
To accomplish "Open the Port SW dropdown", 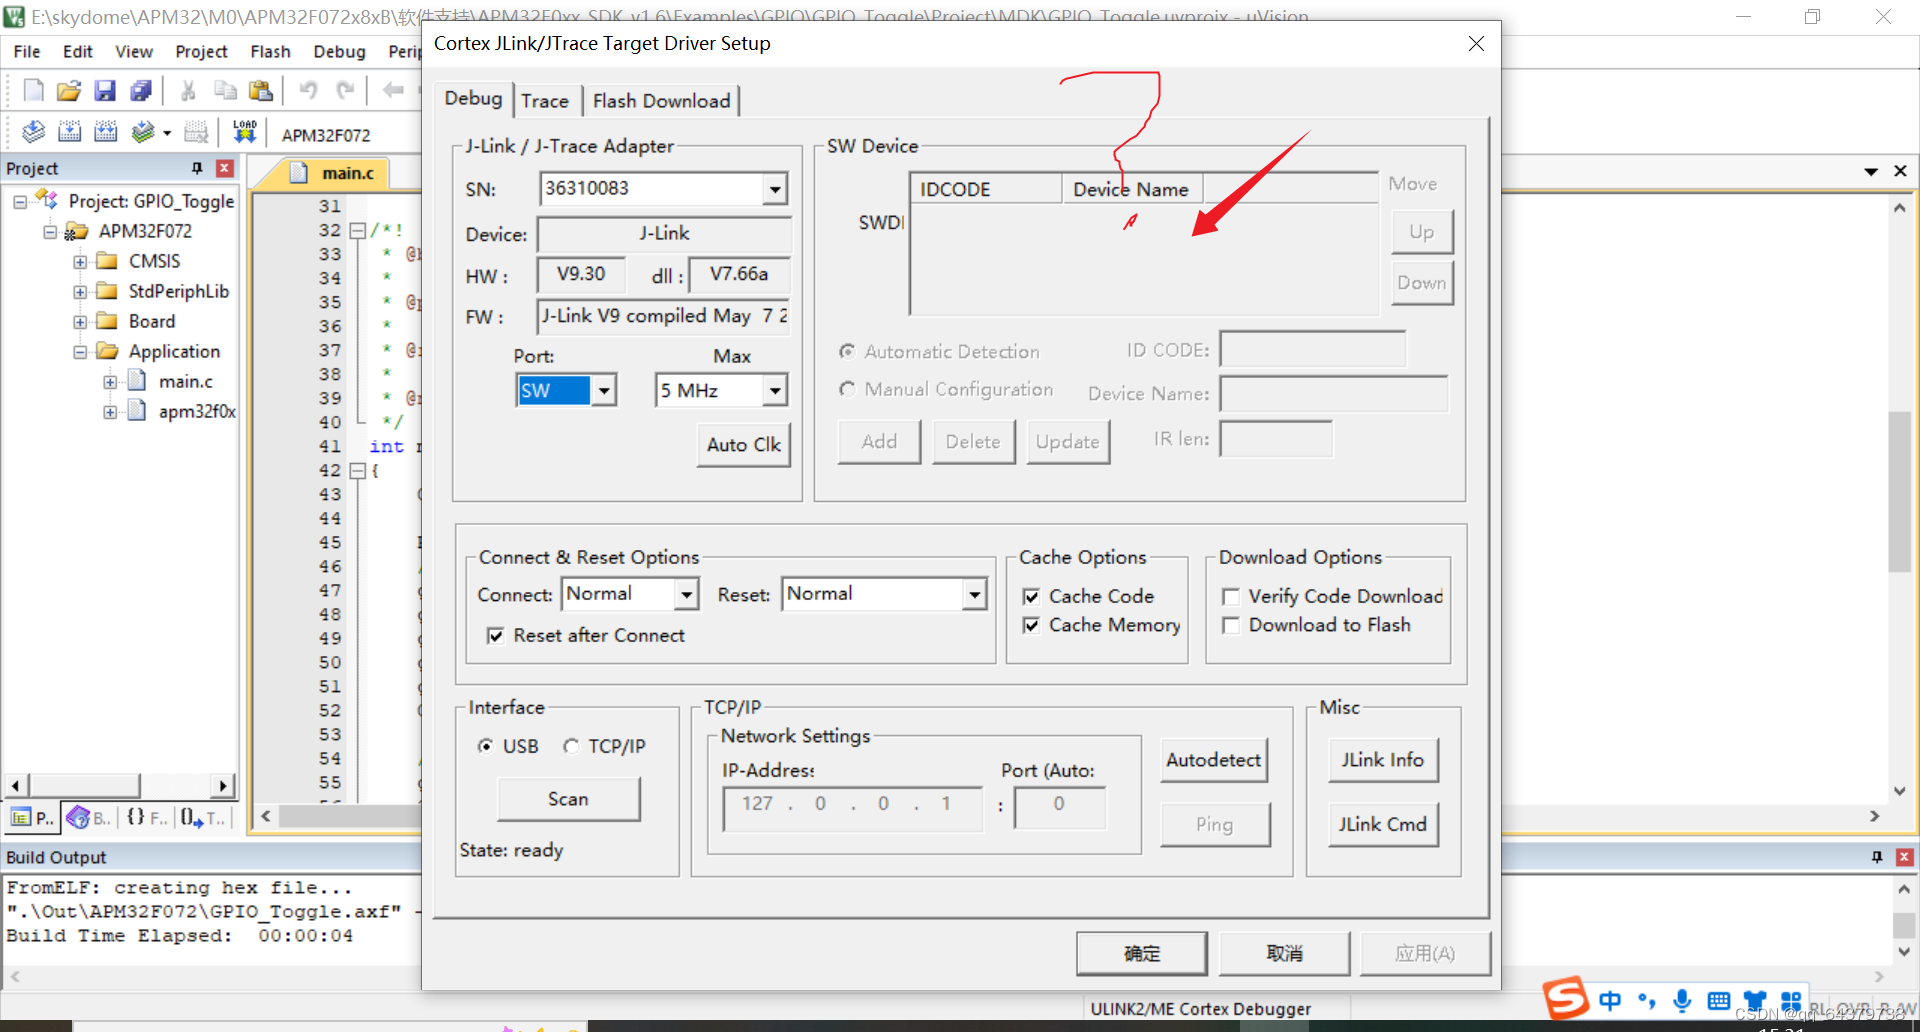I will click(x=604, y=391).
